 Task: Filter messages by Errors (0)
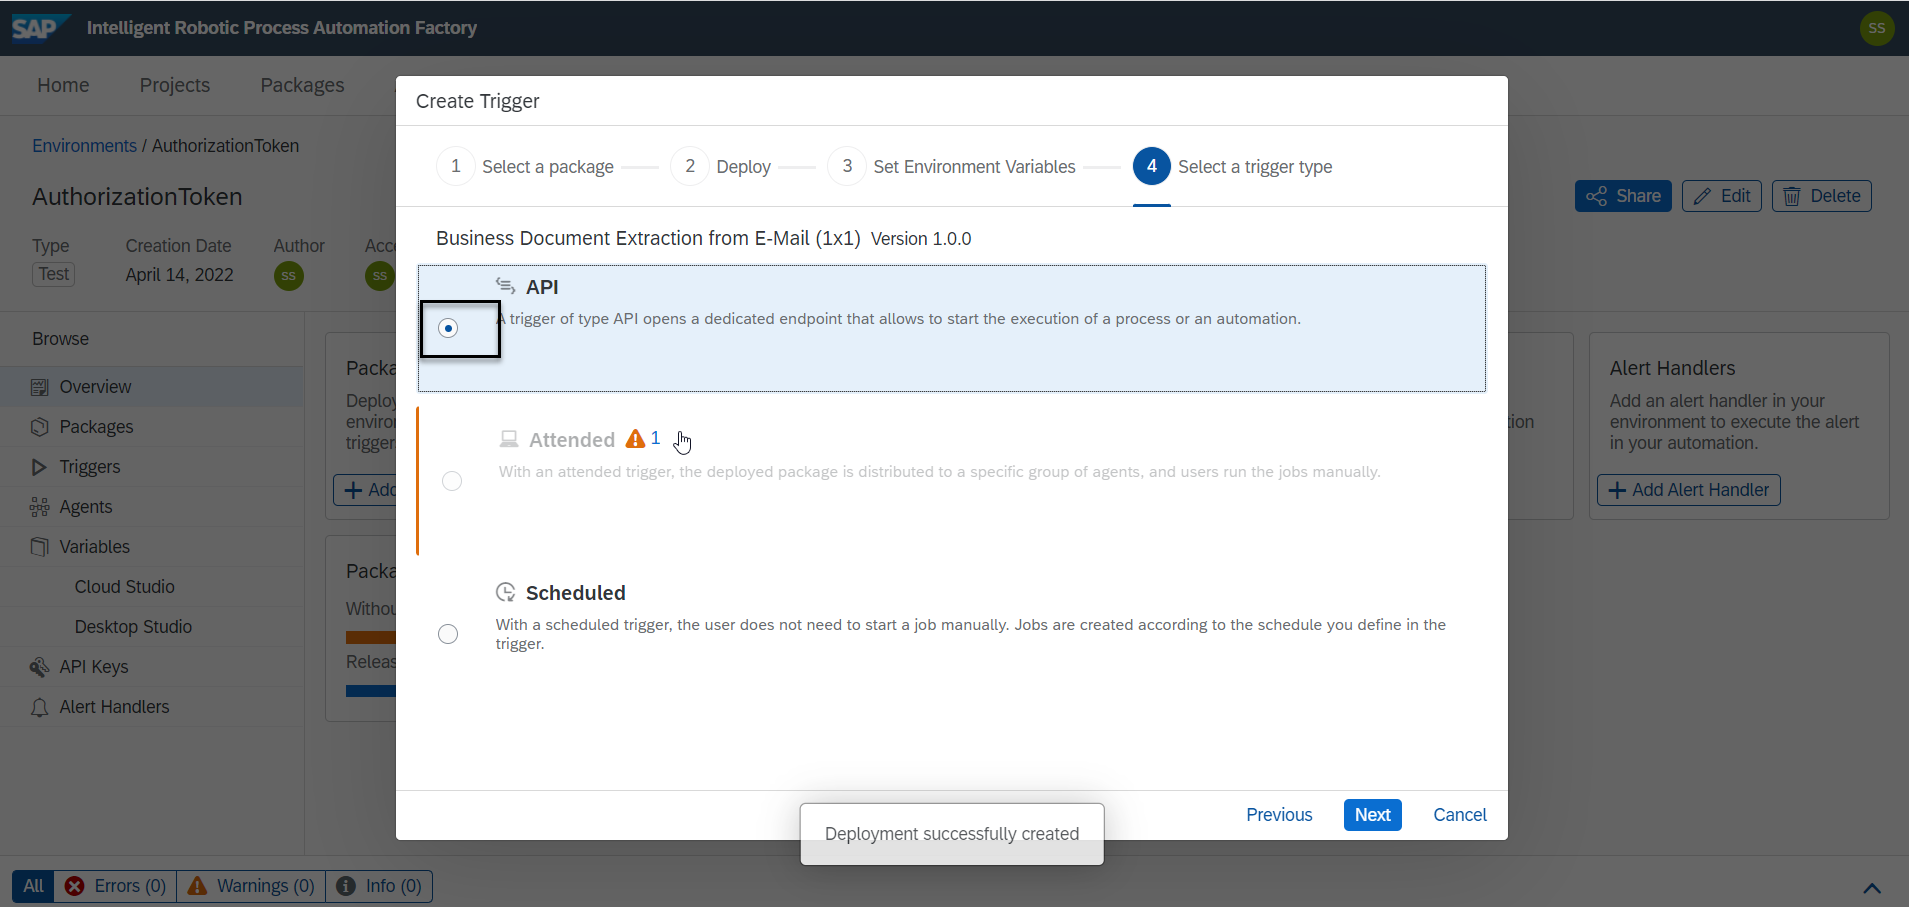[x=115, y=886]
